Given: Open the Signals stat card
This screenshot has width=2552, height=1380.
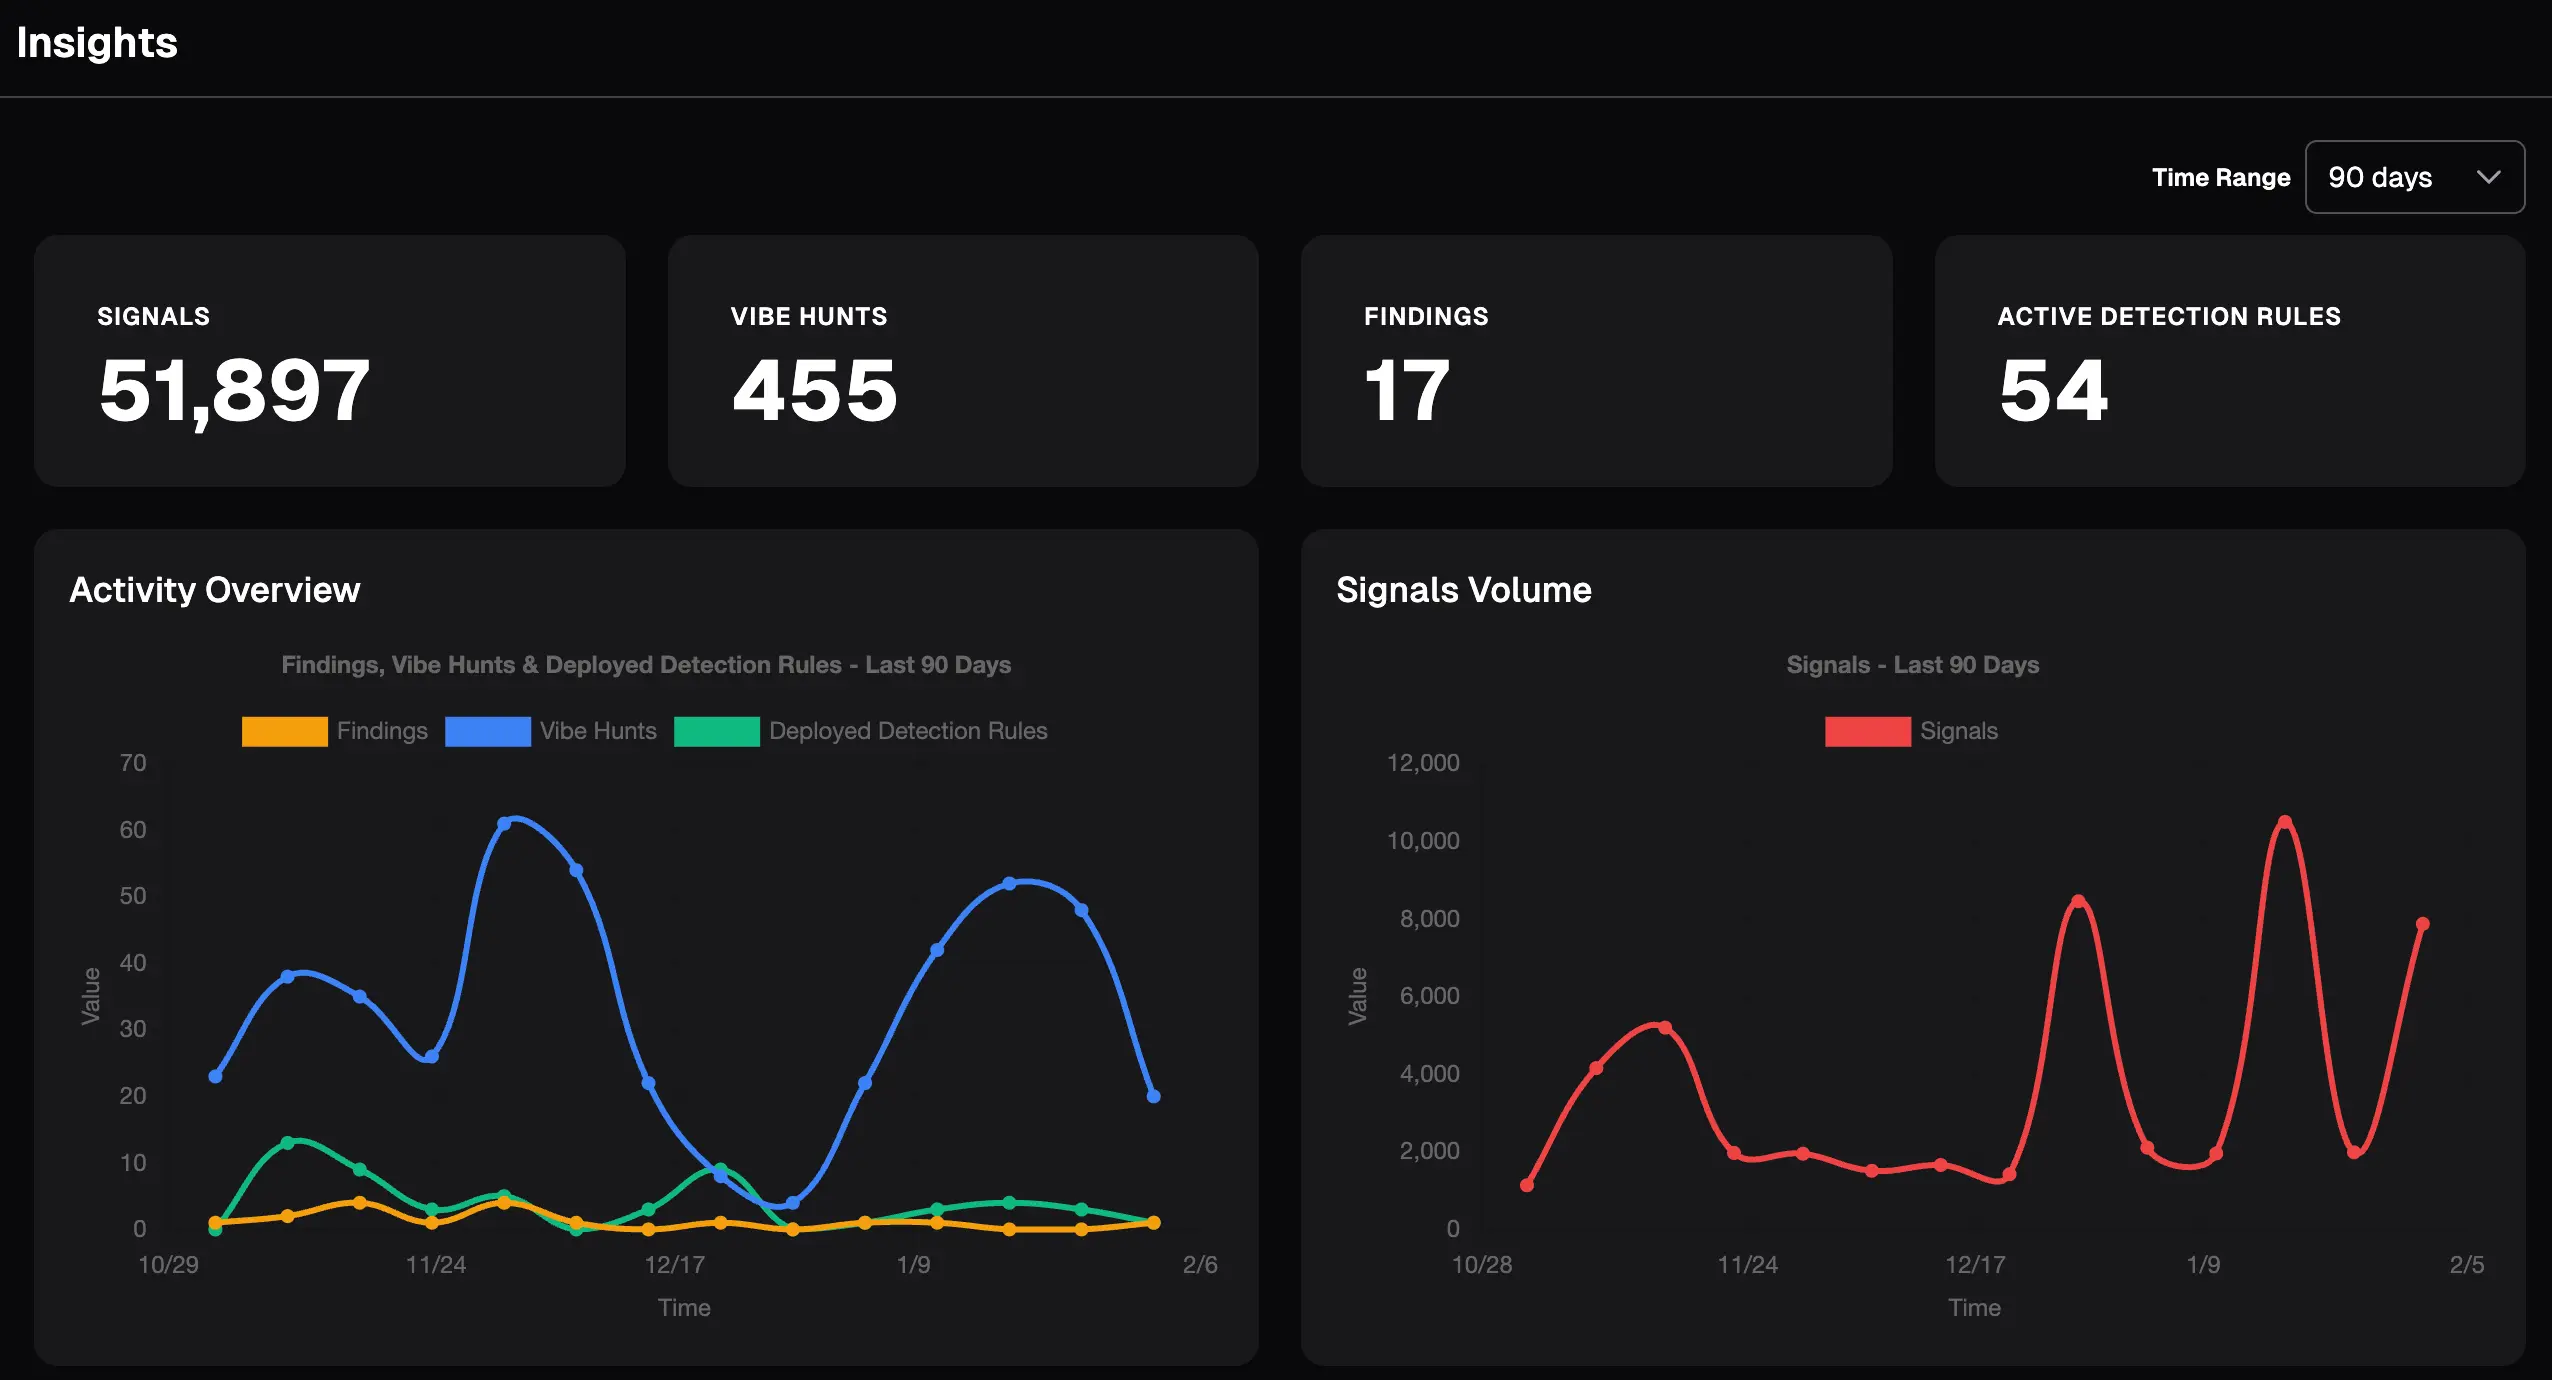Looking at the screenshot, I should [329, 361].
